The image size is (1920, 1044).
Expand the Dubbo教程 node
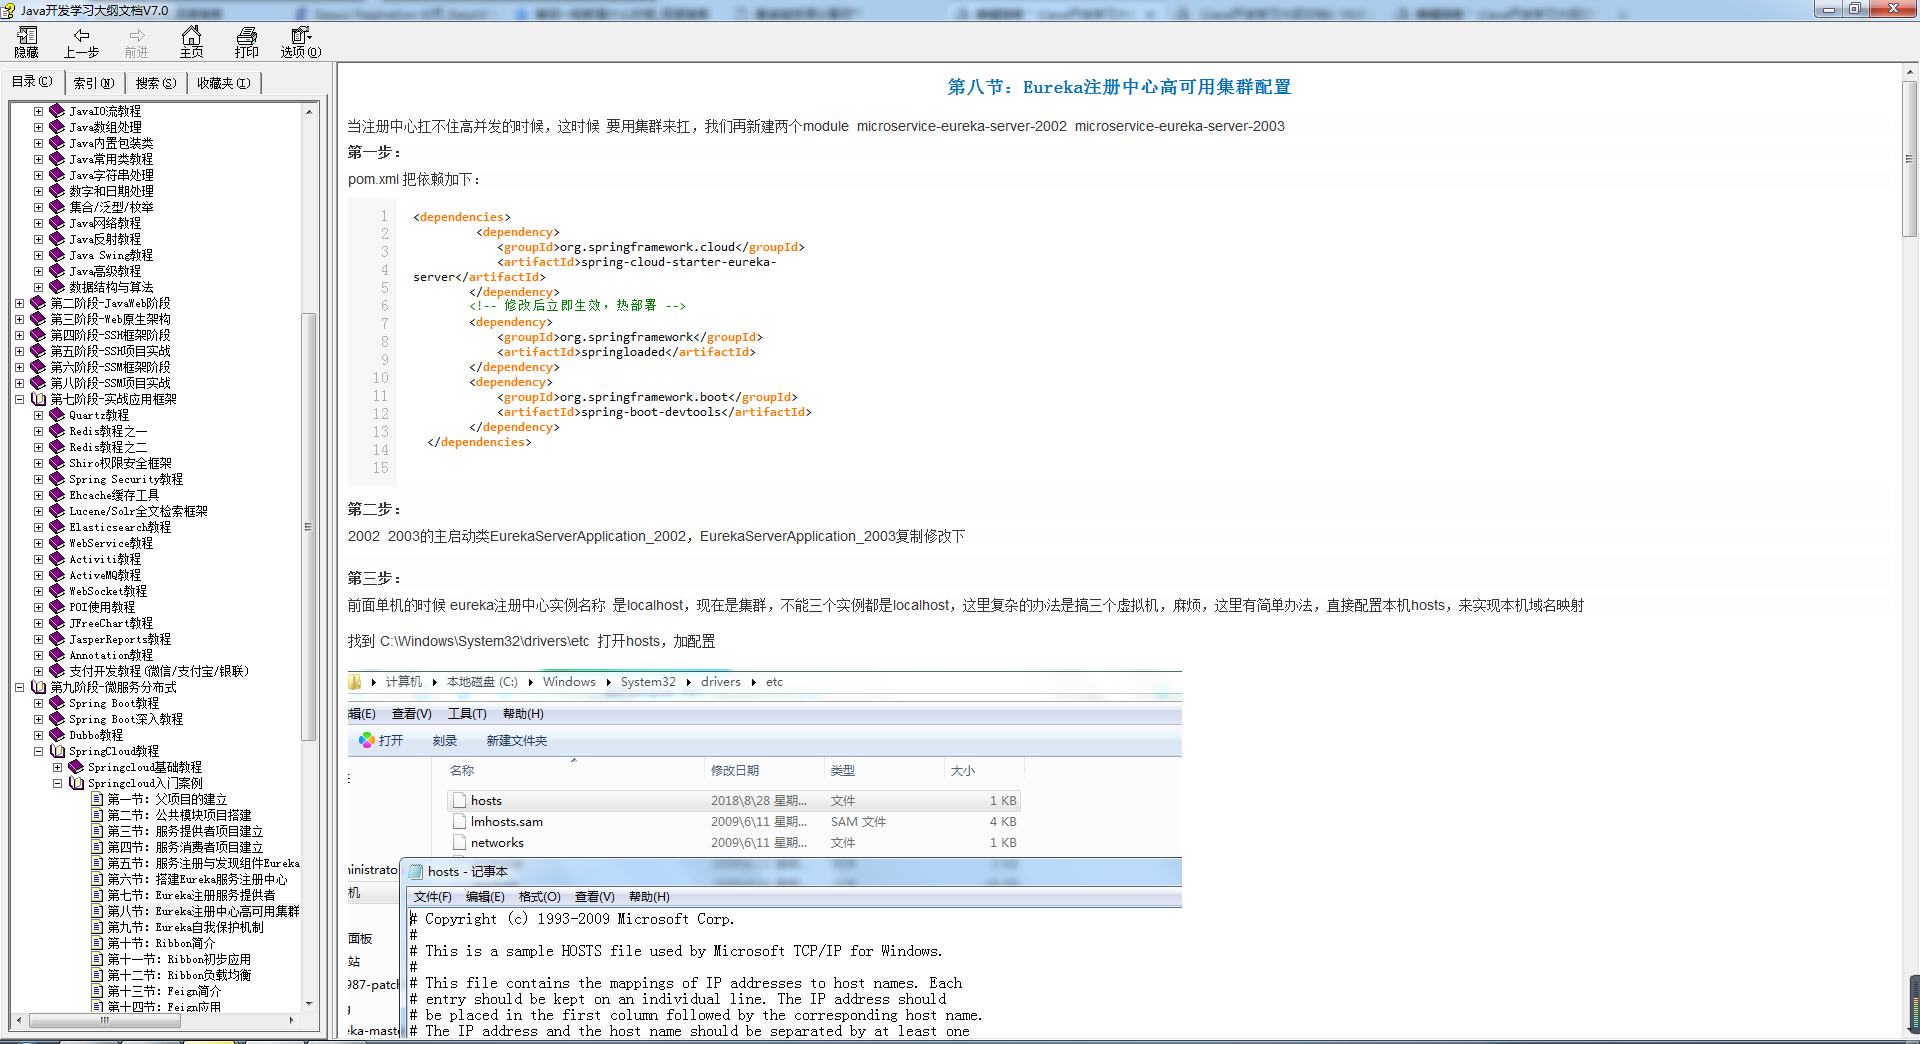tap(39, 735)
